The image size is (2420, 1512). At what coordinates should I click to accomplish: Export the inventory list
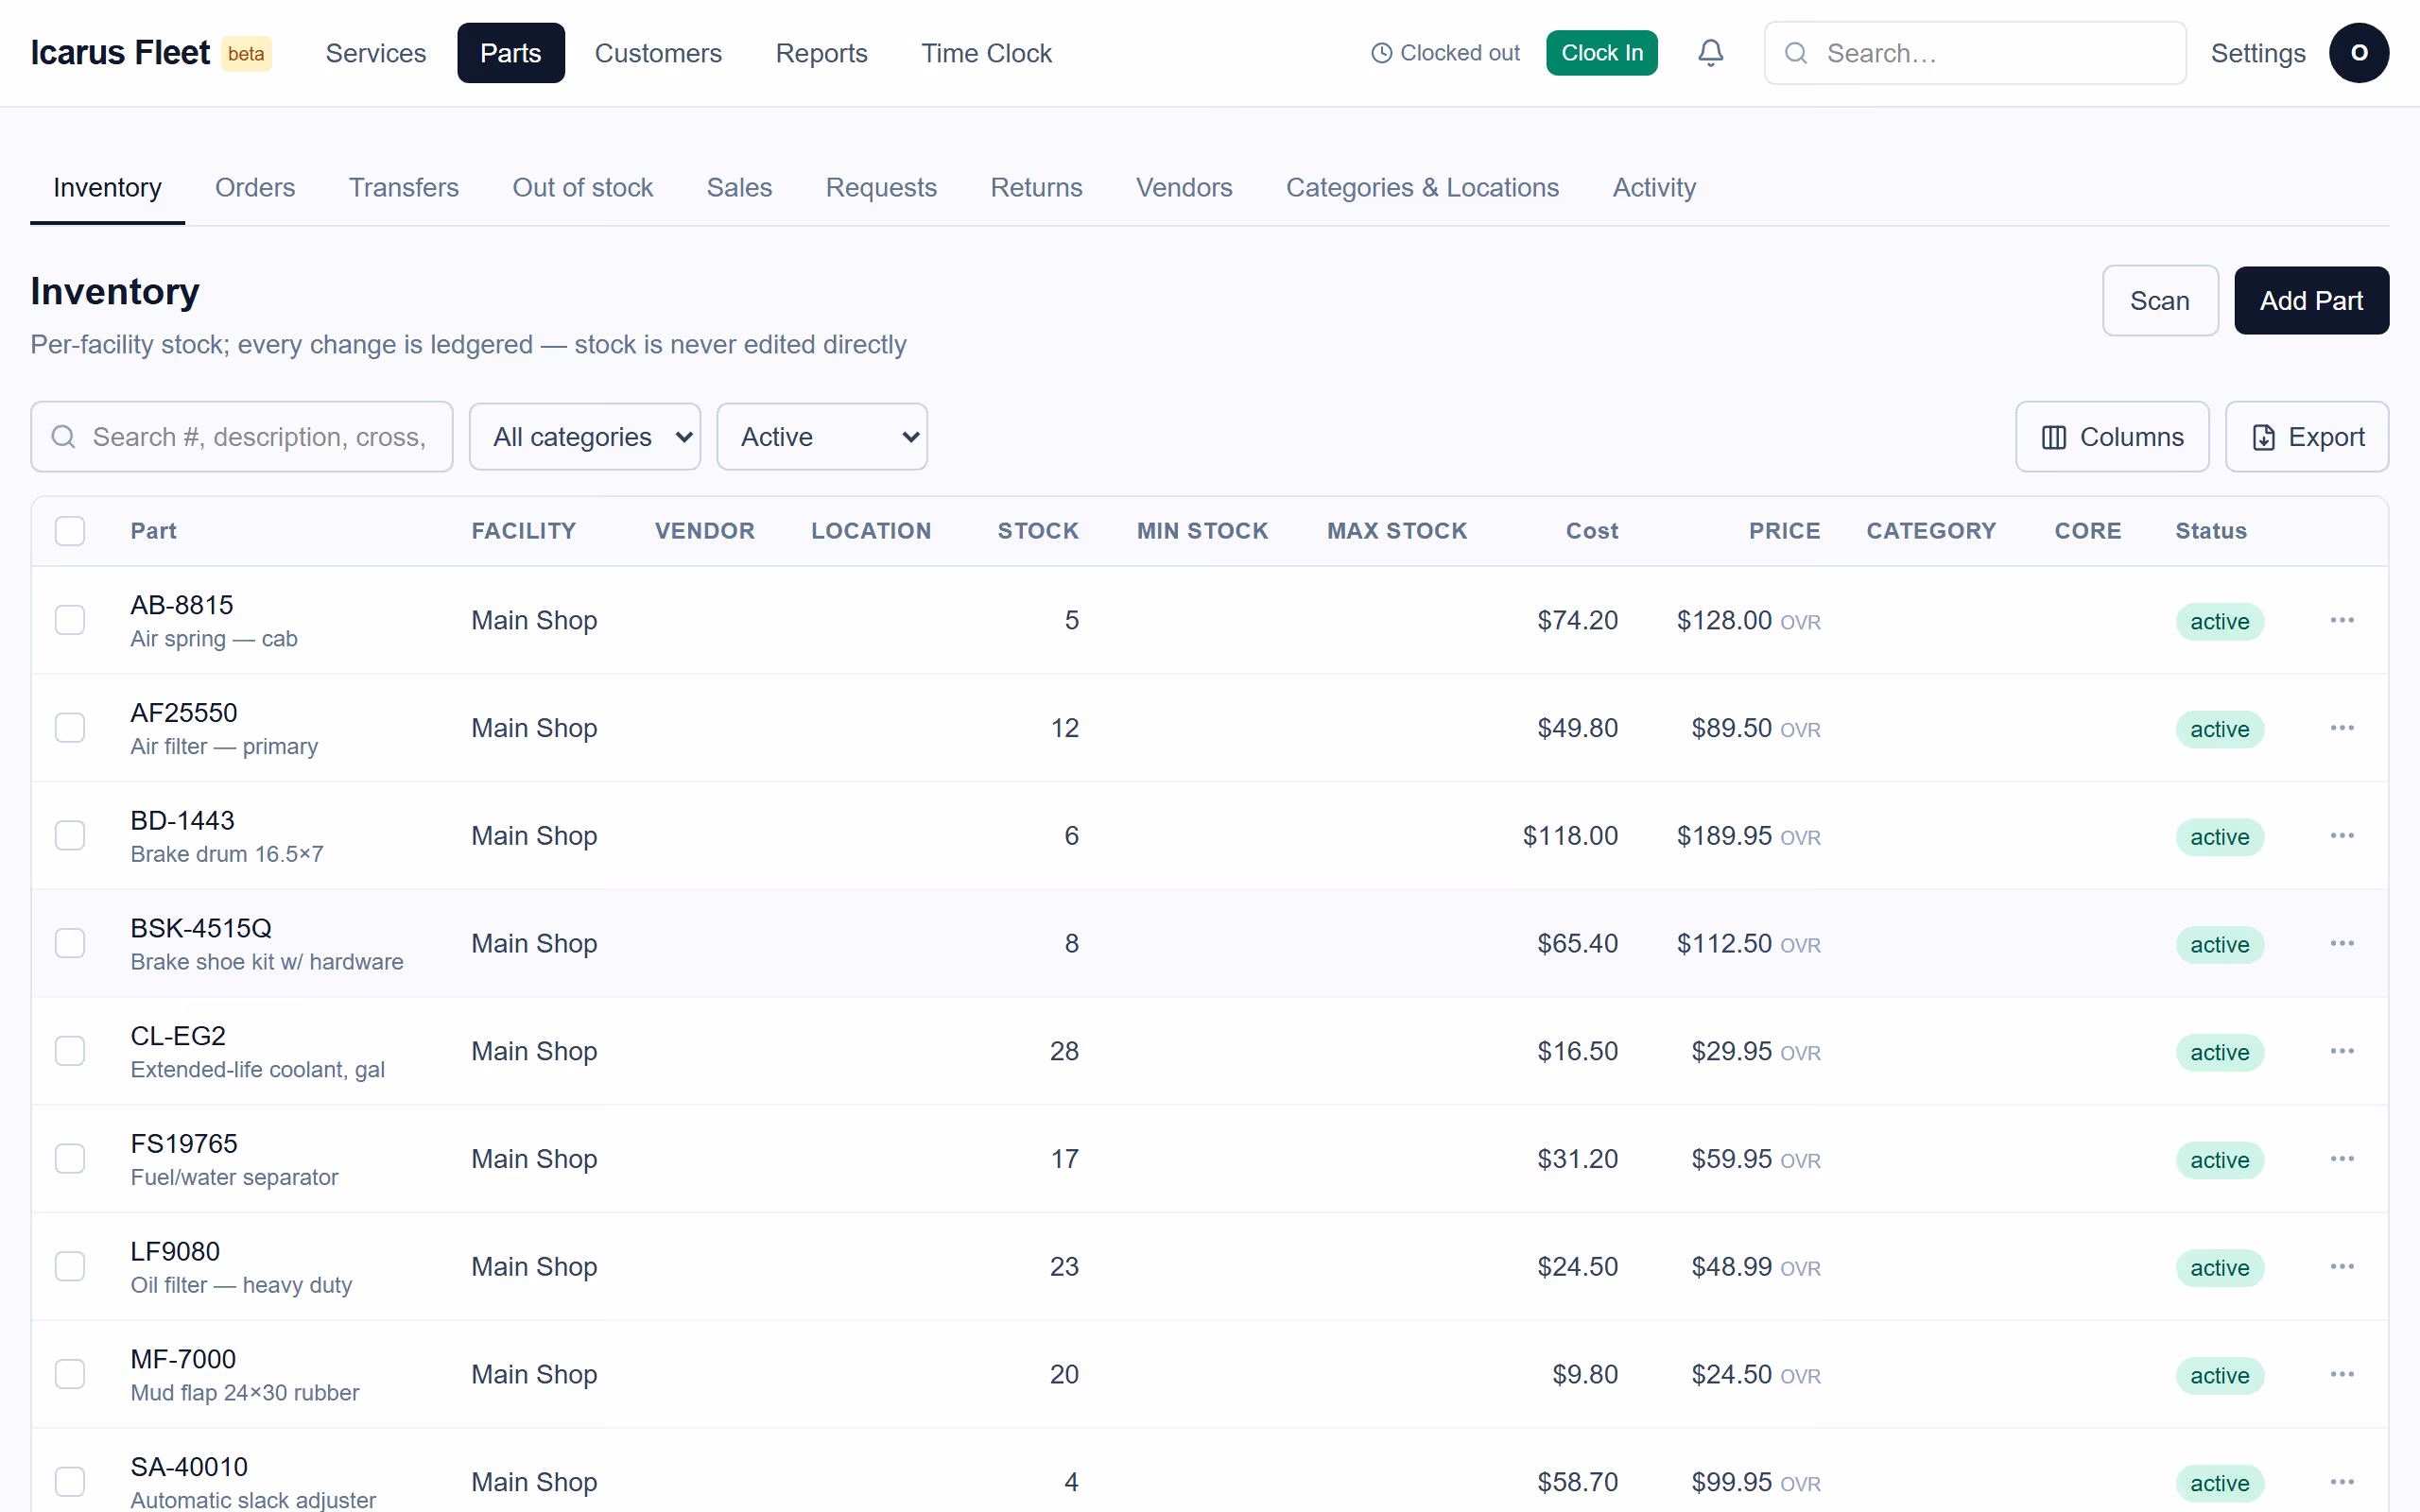[x=2307, y=437]
